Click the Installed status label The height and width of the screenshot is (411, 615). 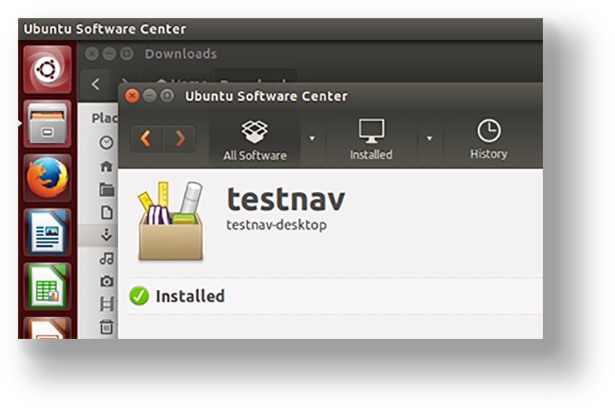(x=190, y=296)
